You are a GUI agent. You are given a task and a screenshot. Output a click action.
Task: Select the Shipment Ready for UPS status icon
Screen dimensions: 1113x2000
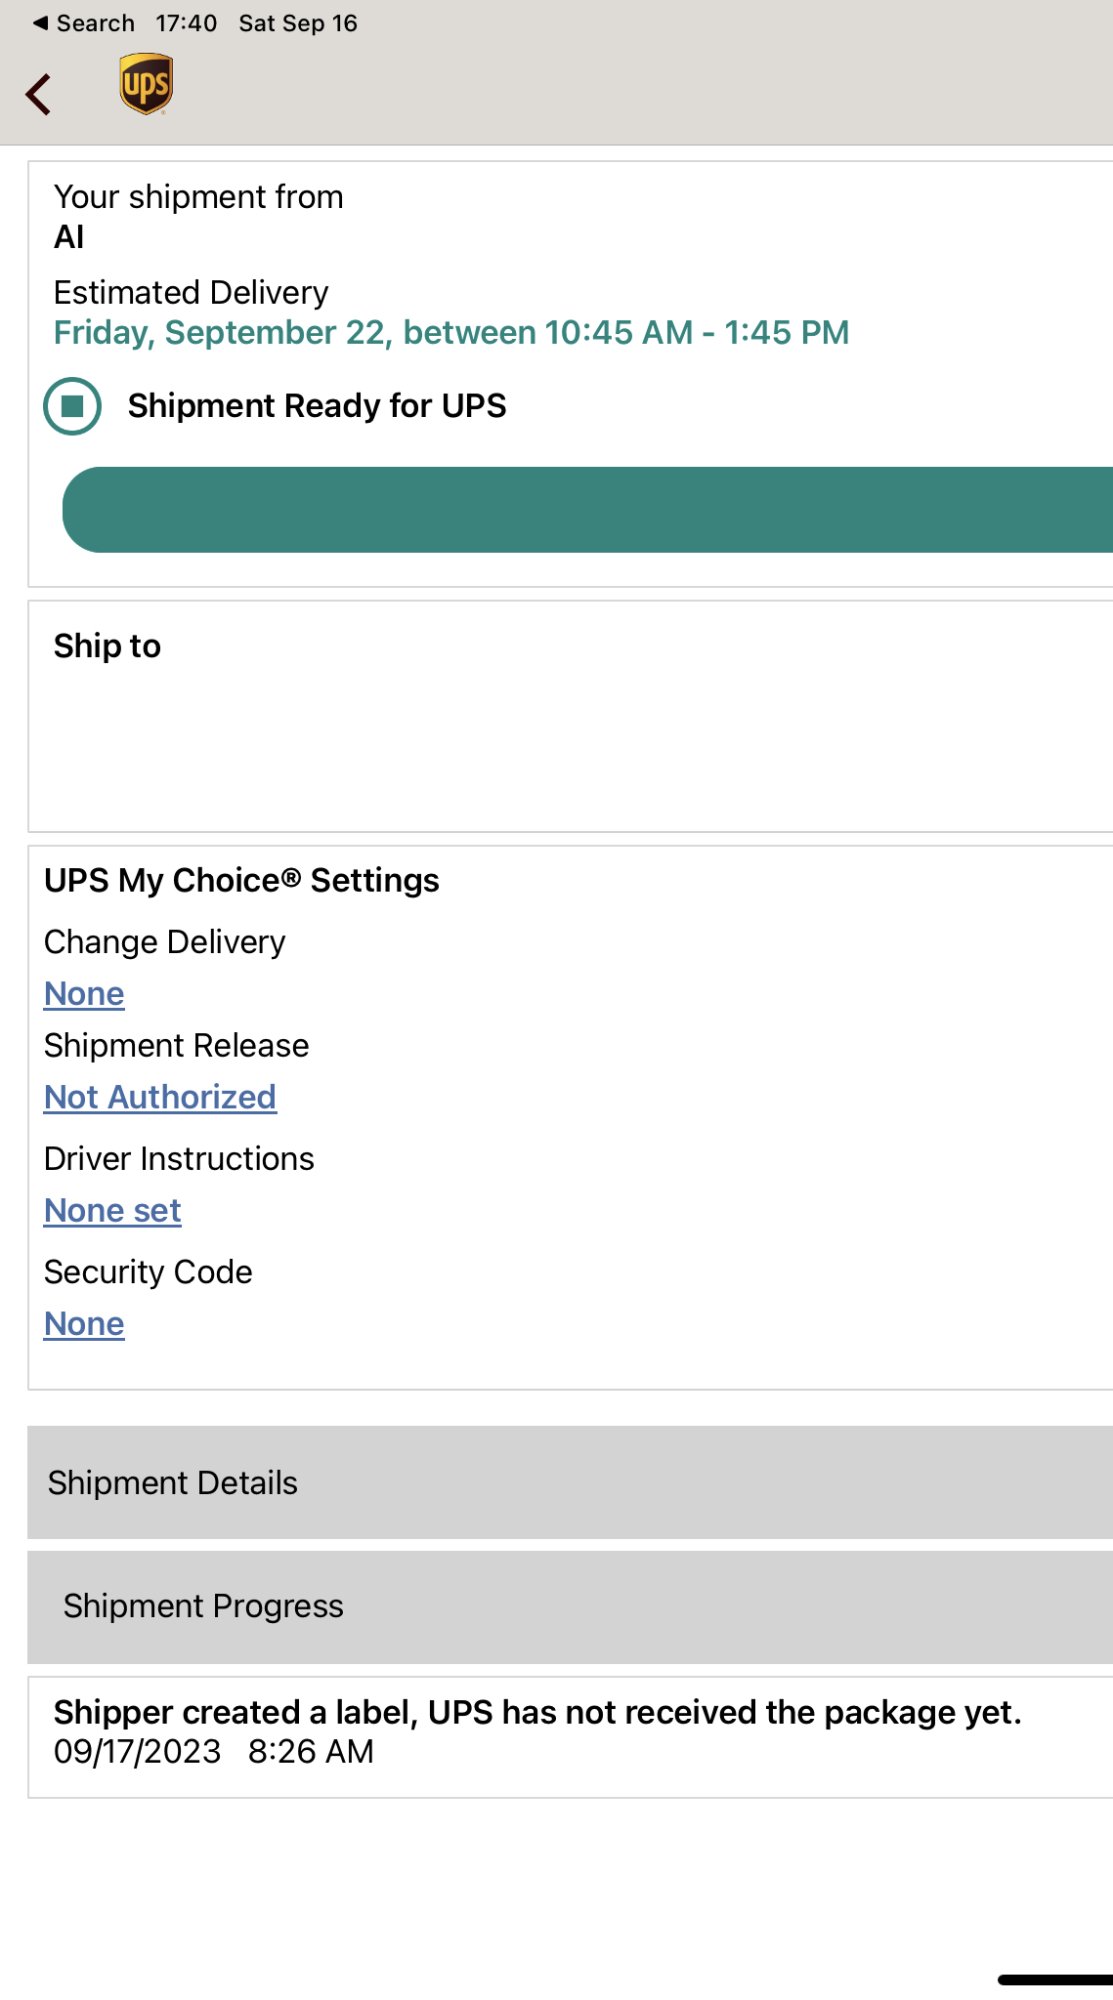pos(72,406)
